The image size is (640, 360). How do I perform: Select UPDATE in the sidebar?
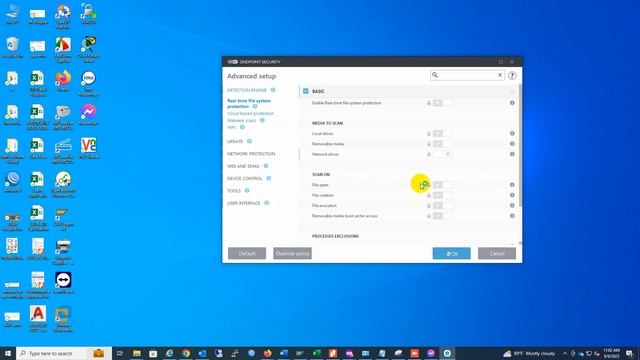pyautogui.click(x=235, y=141)
